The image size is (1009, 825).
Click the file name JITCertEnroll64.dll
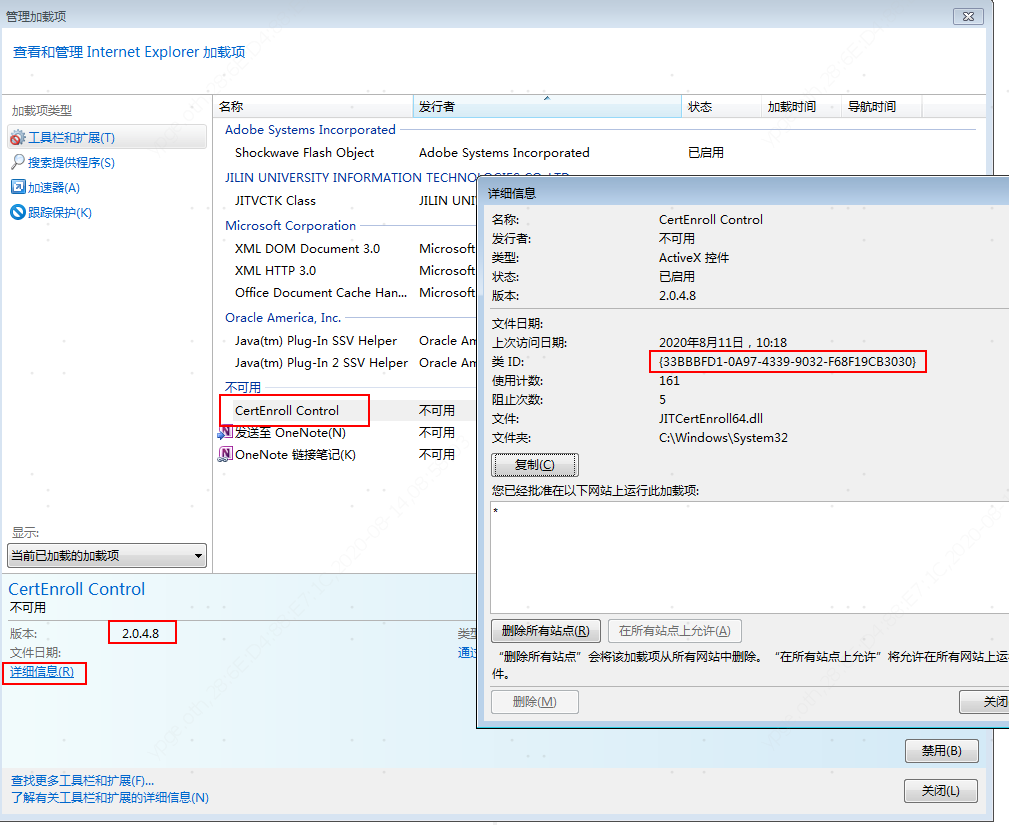[x=711, y=418]
